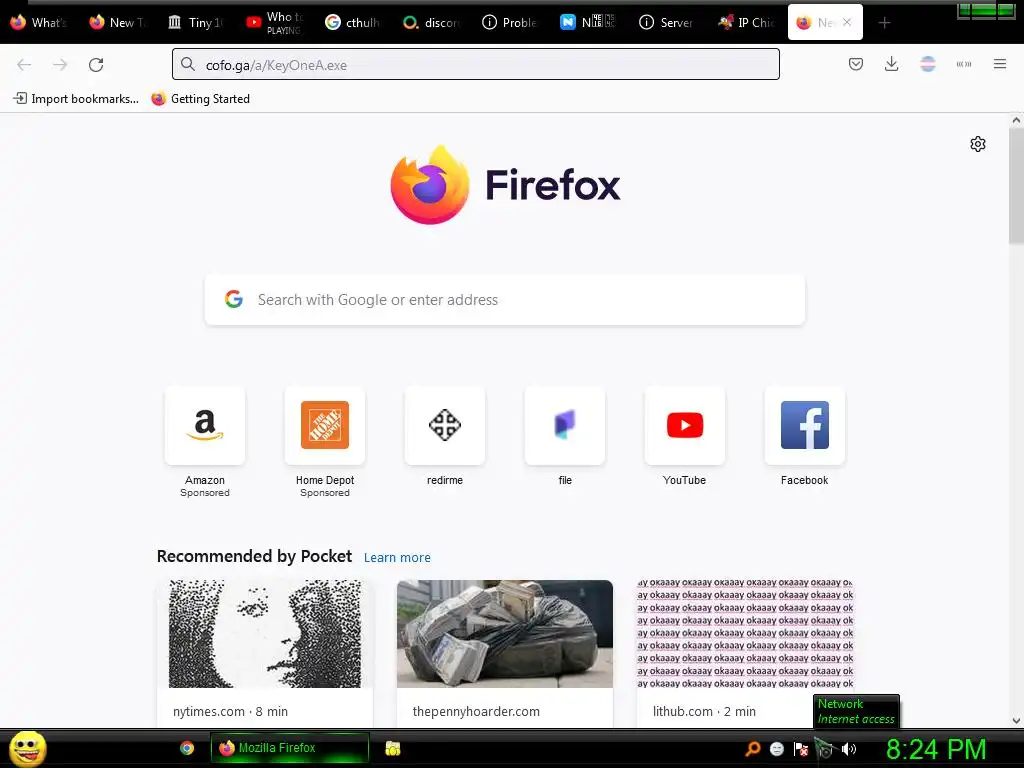Click the back navigation arrow
1024x768 pixels.
(24, 64)
